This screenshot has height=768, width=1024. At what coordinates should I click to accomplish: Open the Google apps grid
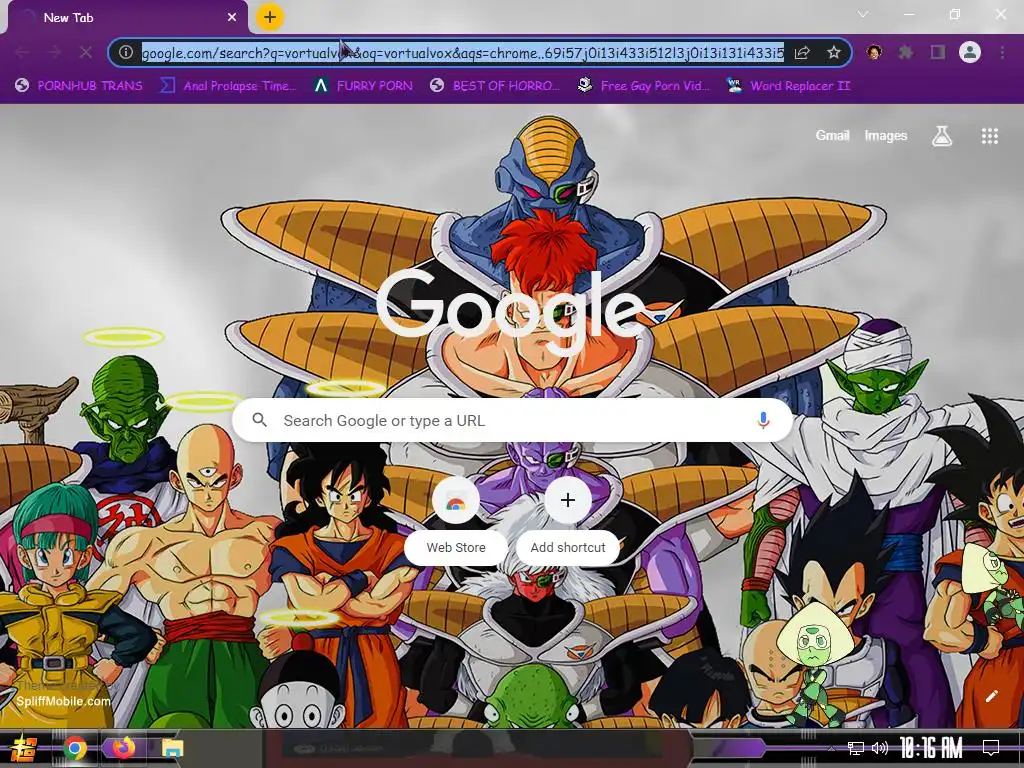point(989,136)
